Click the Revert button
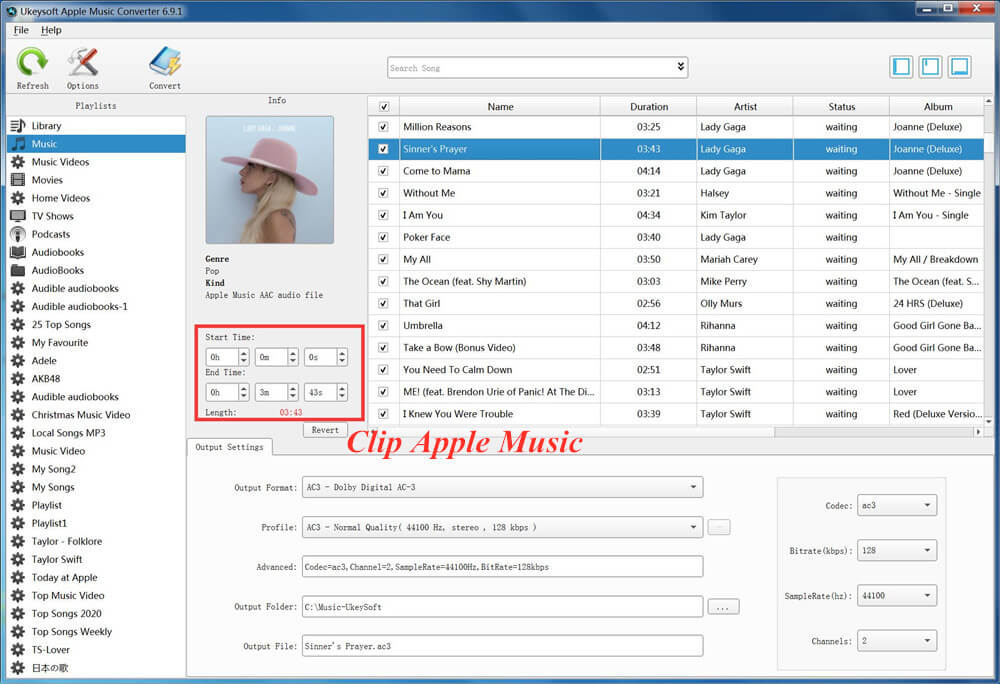Image resolution: width=1000 pixels, height=684 pixels. (x=325, y=430)
